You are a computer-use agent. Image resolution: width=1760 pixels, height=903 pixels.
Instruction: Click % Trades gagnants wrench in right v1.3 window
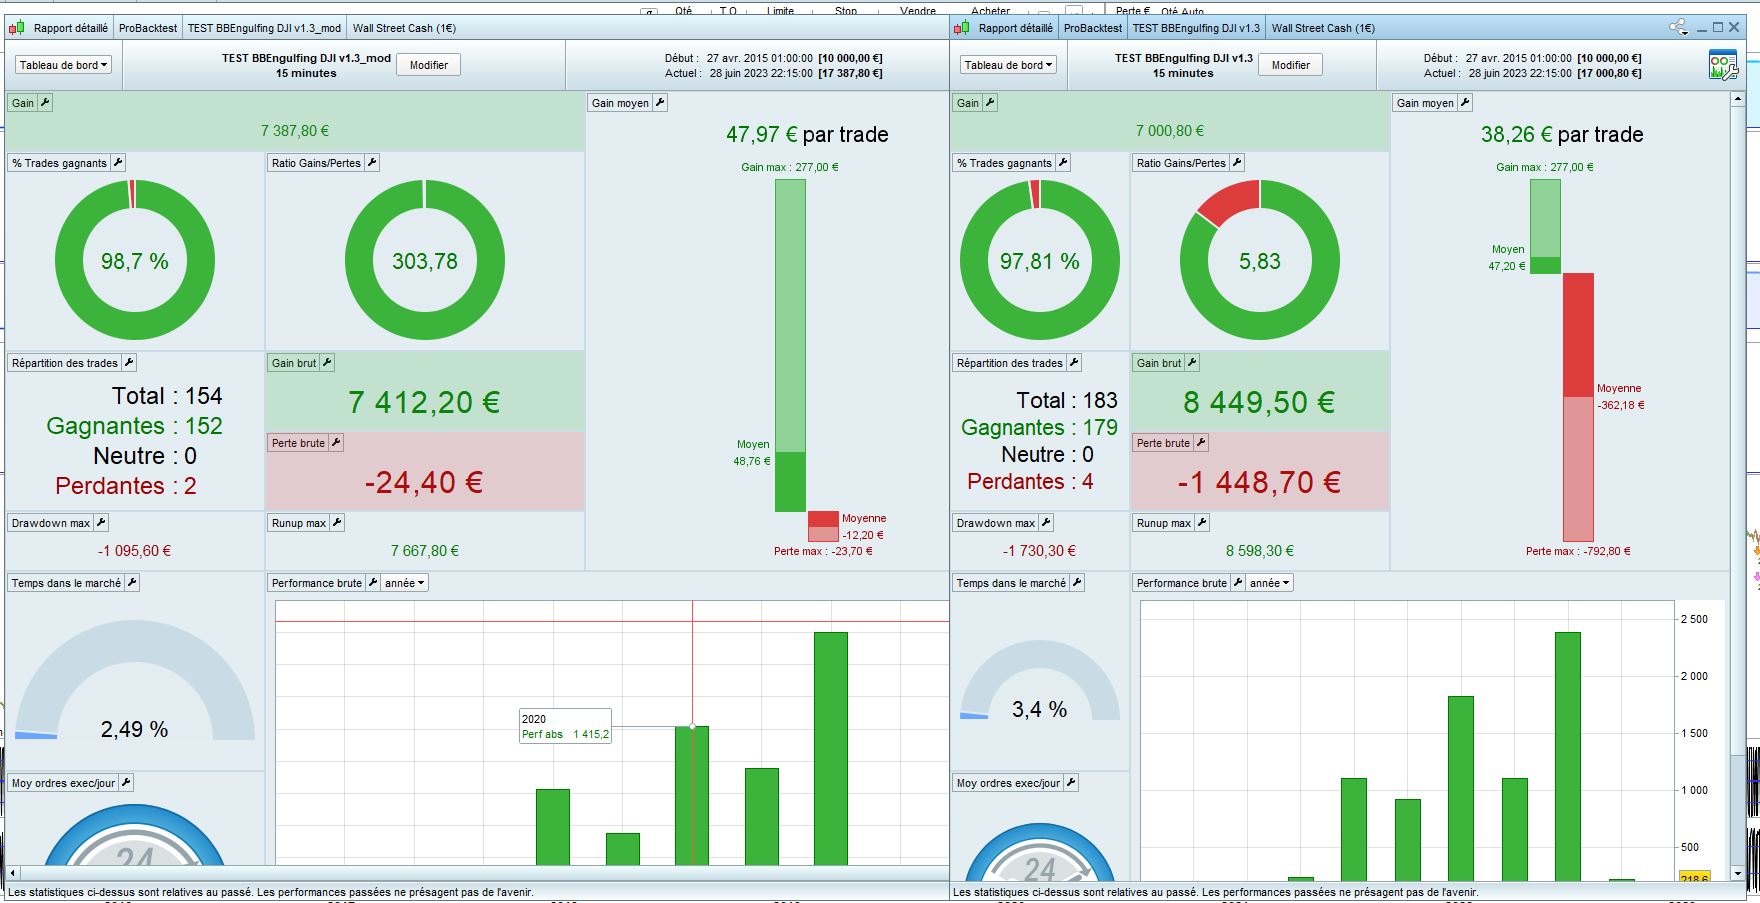click(x=1063, y=163)
